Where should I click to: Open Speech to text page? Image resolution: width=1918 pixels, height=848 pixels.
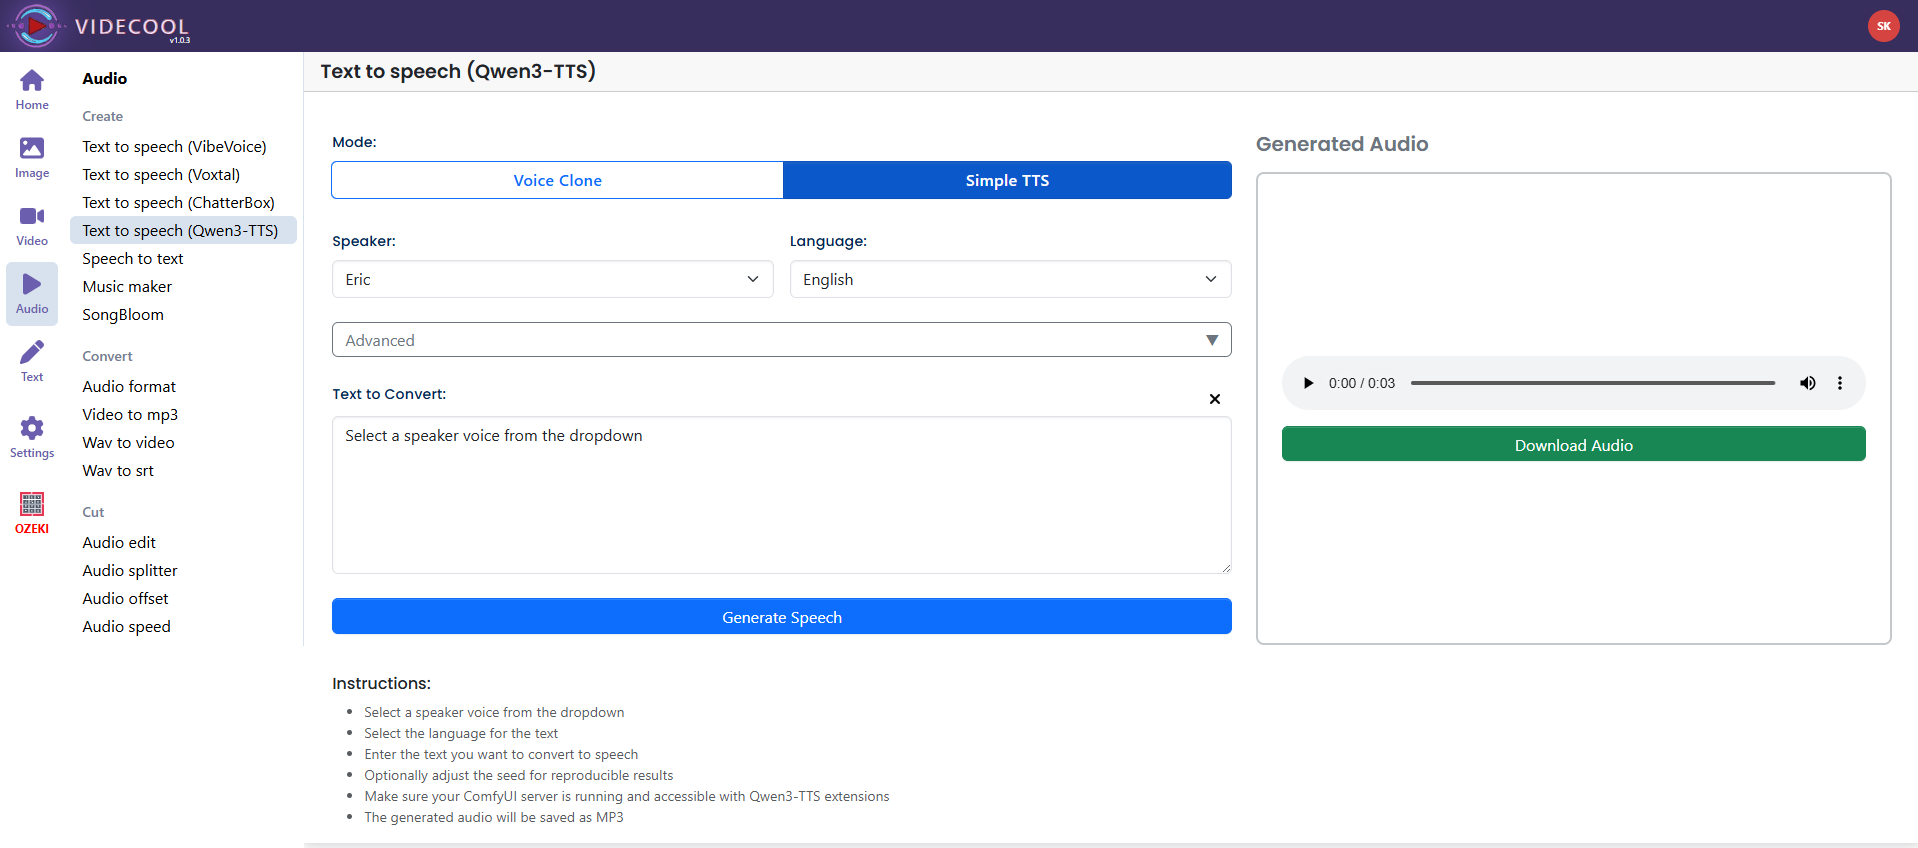pyautogui.click(x=133, y=258)
